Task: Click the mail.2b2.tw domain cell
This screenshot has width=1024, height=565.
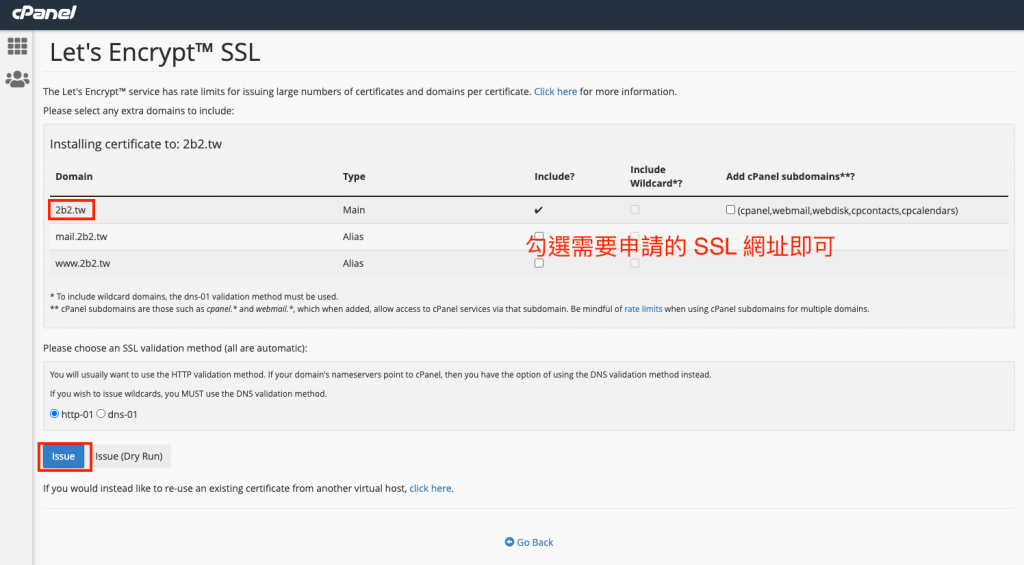Action: click(82, 236)
